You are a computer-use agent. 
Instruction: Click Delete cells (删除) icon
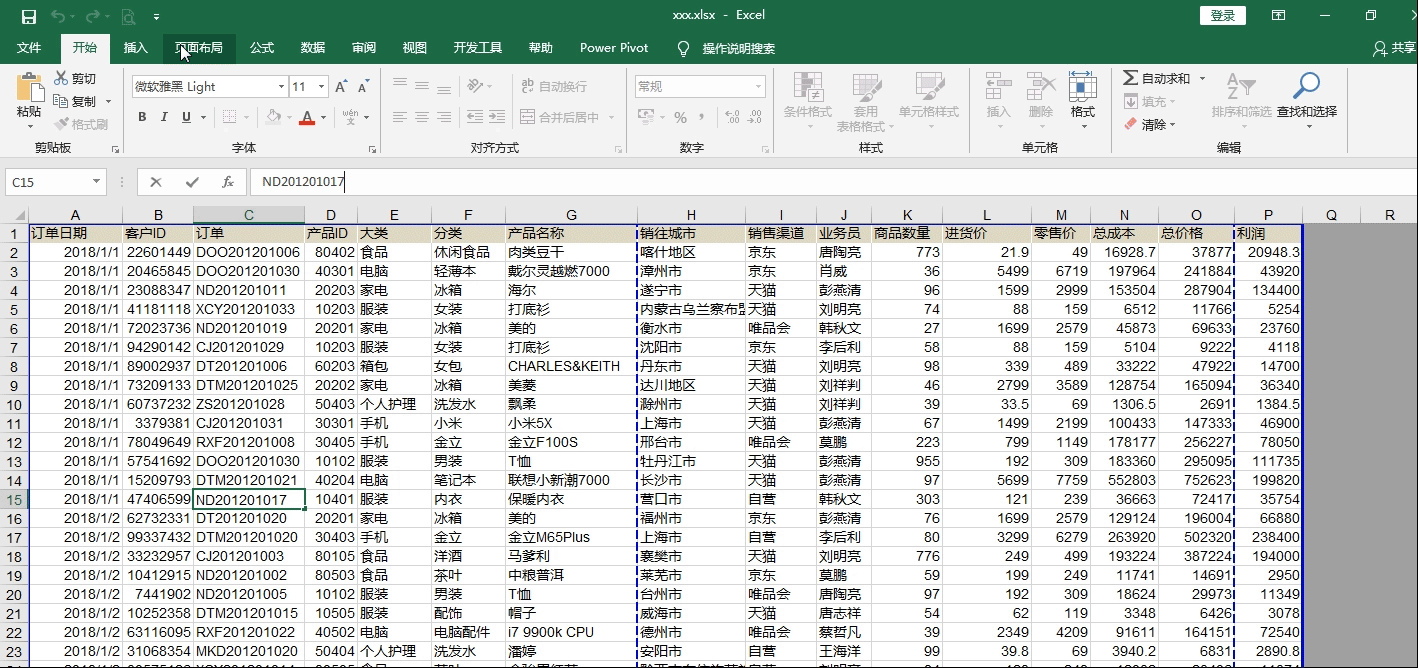click(x=1041, y=87)
